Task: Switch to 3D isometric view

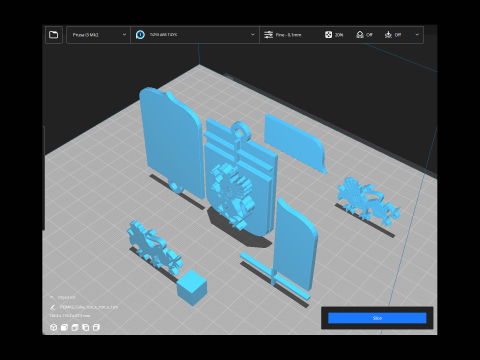Action: pyautogui.click(x=53, y=327)
